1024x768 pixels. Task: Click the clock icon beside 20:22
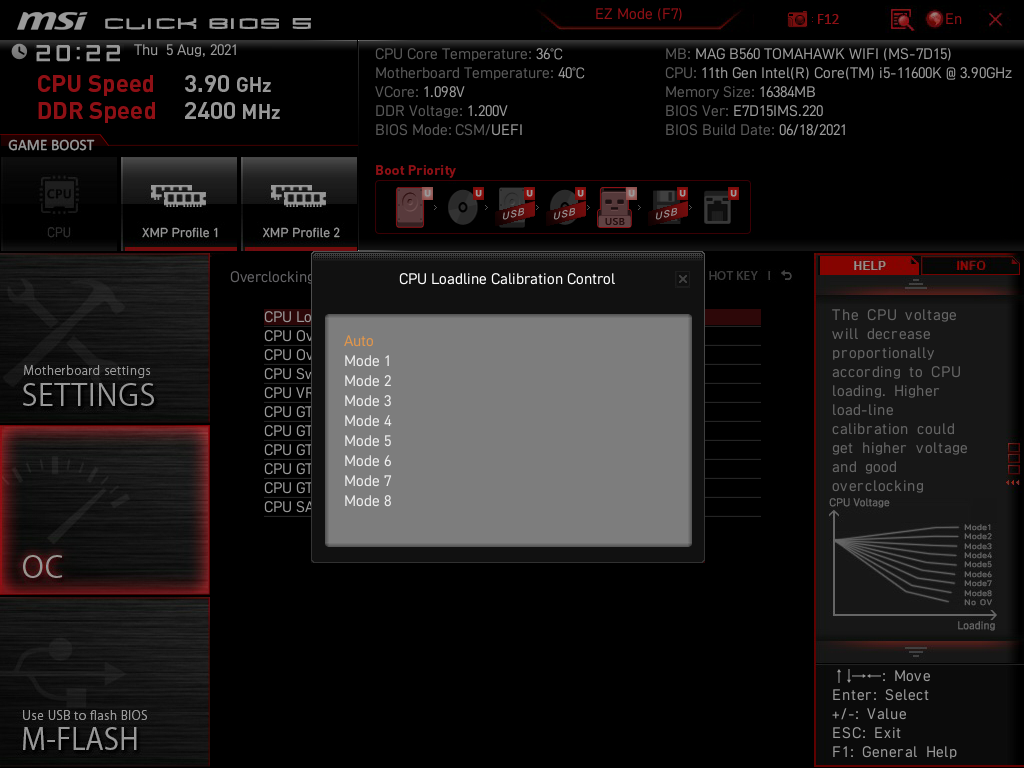click(19, 51)
